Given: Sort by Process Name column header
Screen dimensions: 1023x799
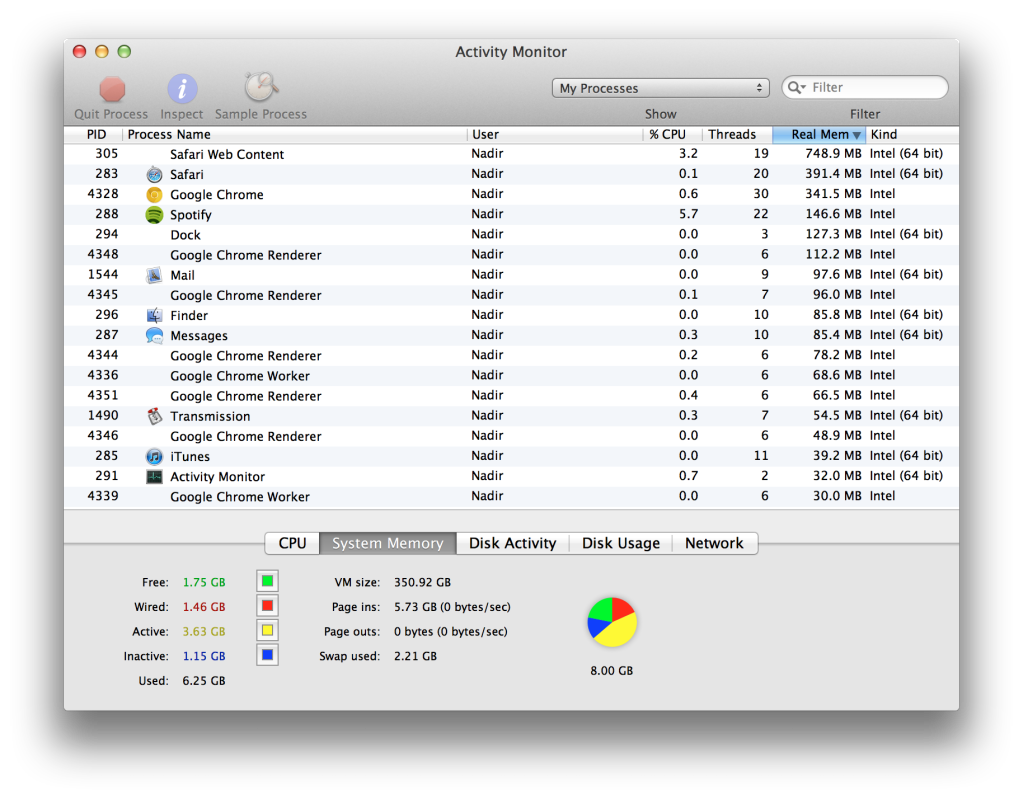Looking at the screenshot, I should 294,134.
